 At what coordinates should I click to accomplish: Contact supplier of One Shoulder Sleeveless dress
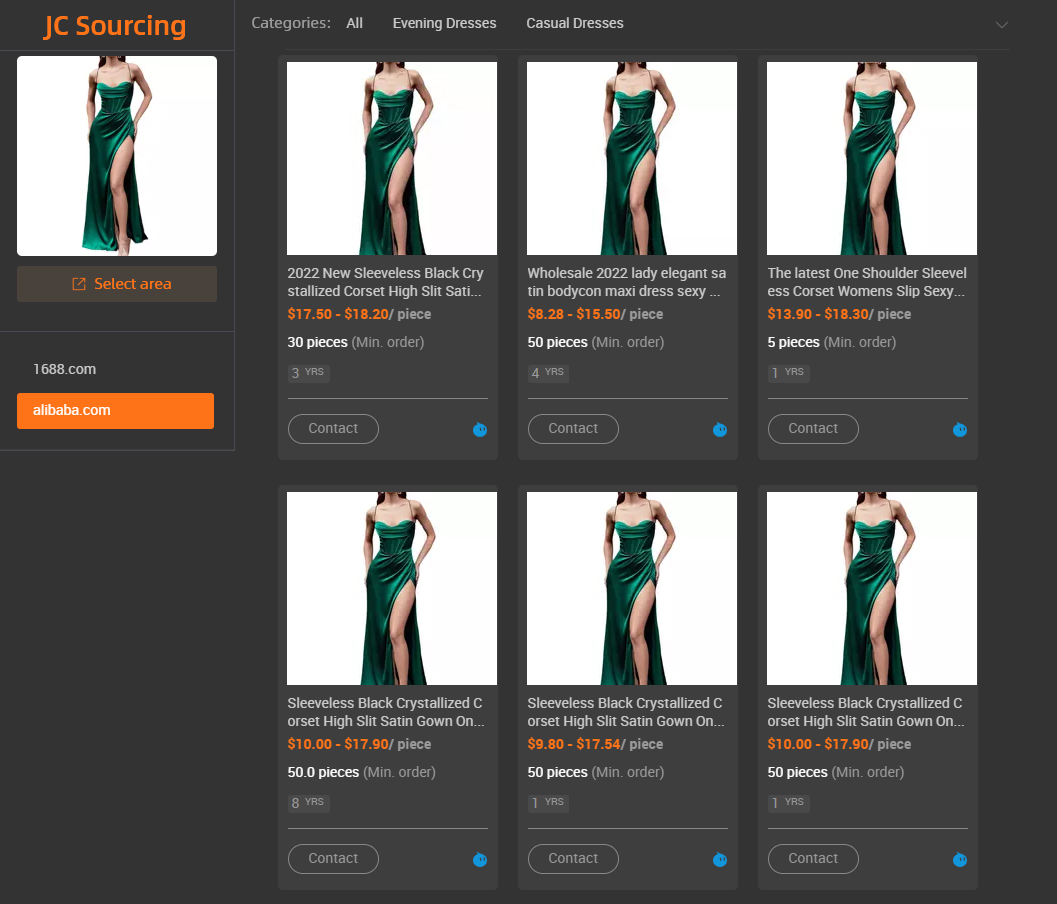[813, 429]
